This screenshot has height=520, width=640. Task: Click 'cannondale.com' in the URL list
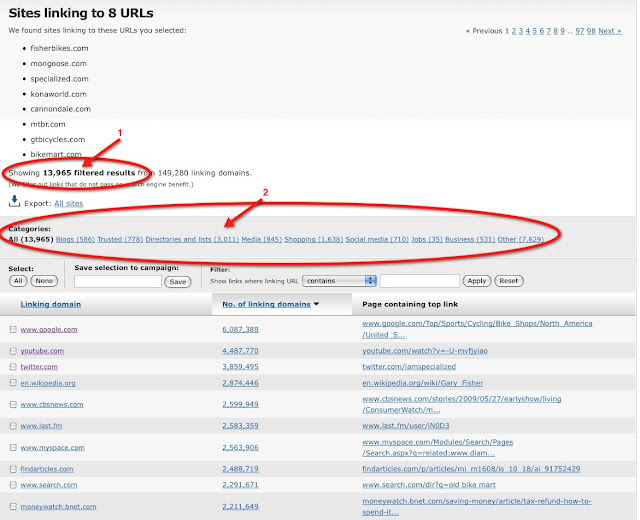click(60, 109)
